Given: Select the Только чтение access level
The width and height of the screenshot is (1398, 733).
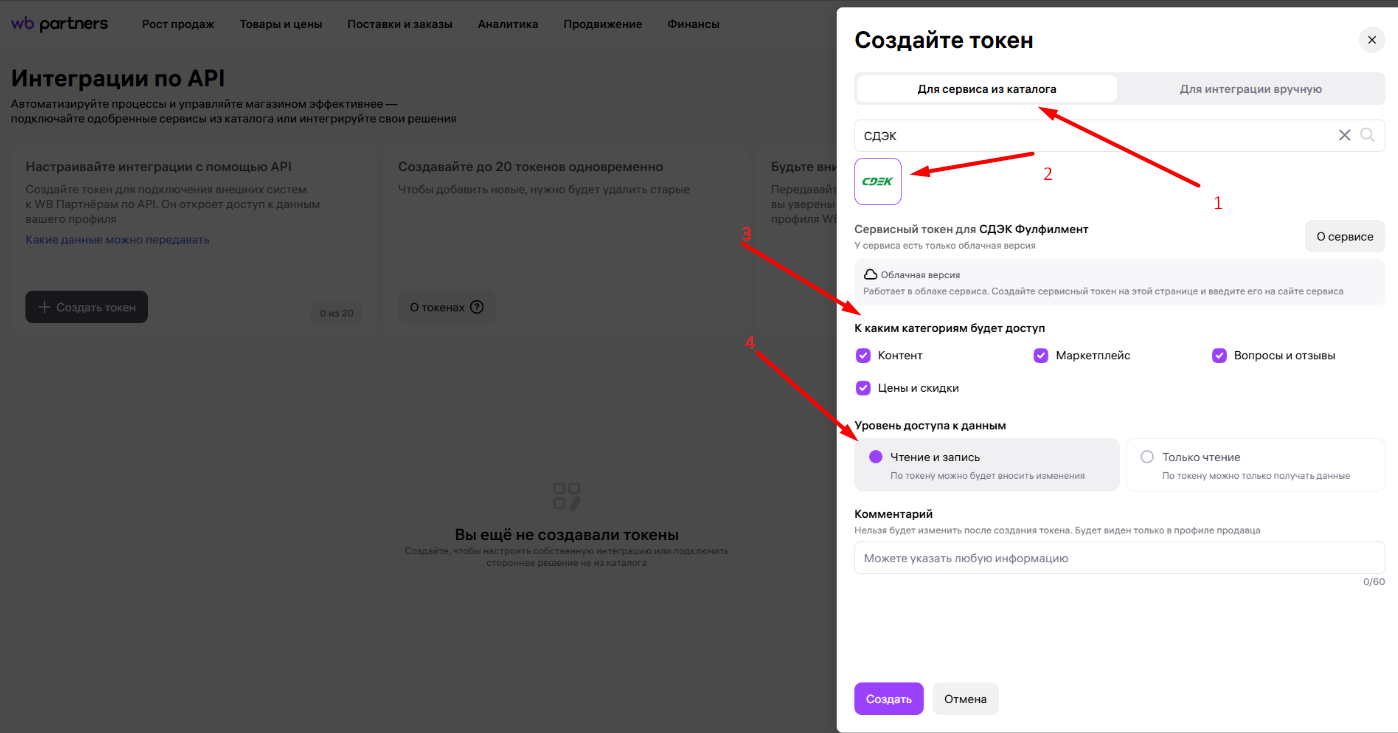Looking at the screenshot, I should pyautogui.click(x=1147, y=457).
